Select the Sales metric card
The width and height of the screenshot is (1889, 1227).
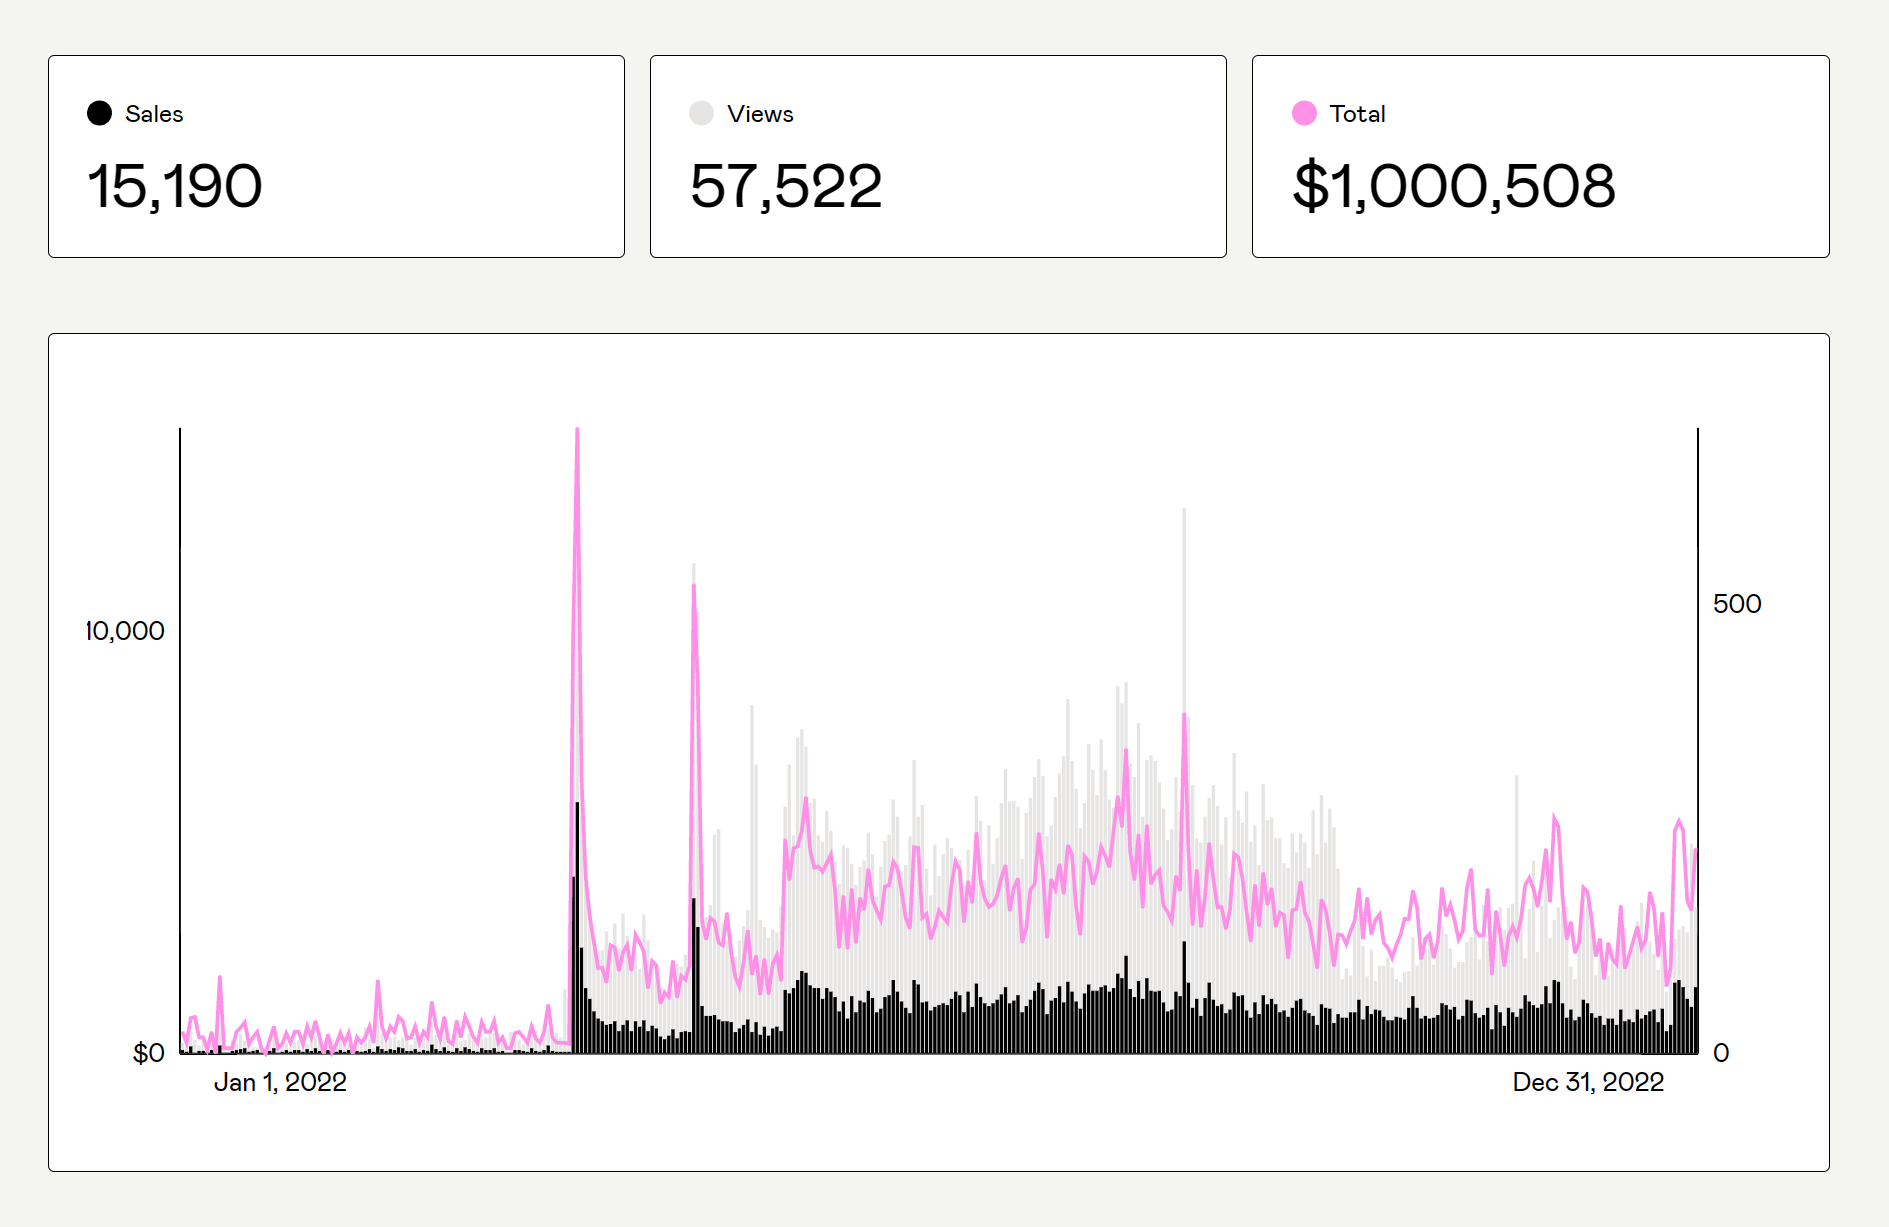tap(337, 156)
